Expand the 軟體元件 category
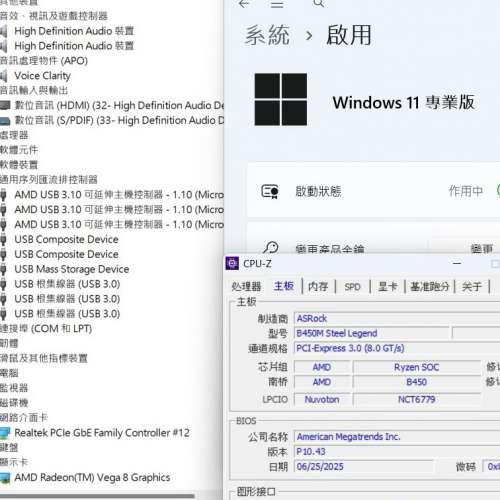500x500 pixels. click(19, 150)
